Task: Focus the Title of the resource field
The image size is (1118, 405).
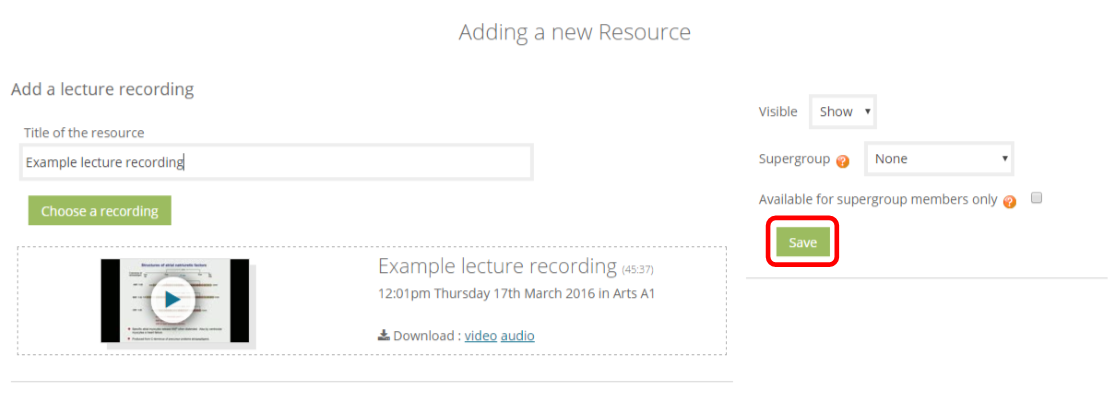Action: (277, 162)
